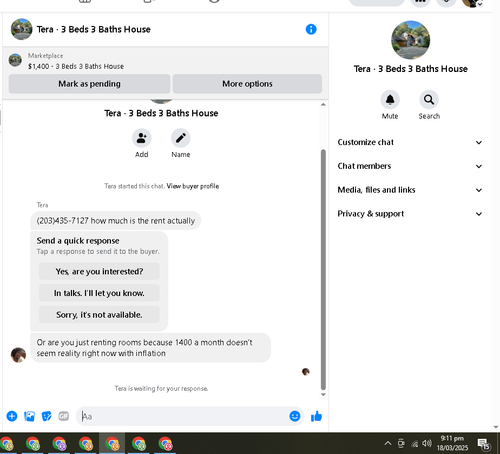This screenshot has width=500, height=454.
Task: Send quick reply "Yes, are you interested?"
Action: 99,271
